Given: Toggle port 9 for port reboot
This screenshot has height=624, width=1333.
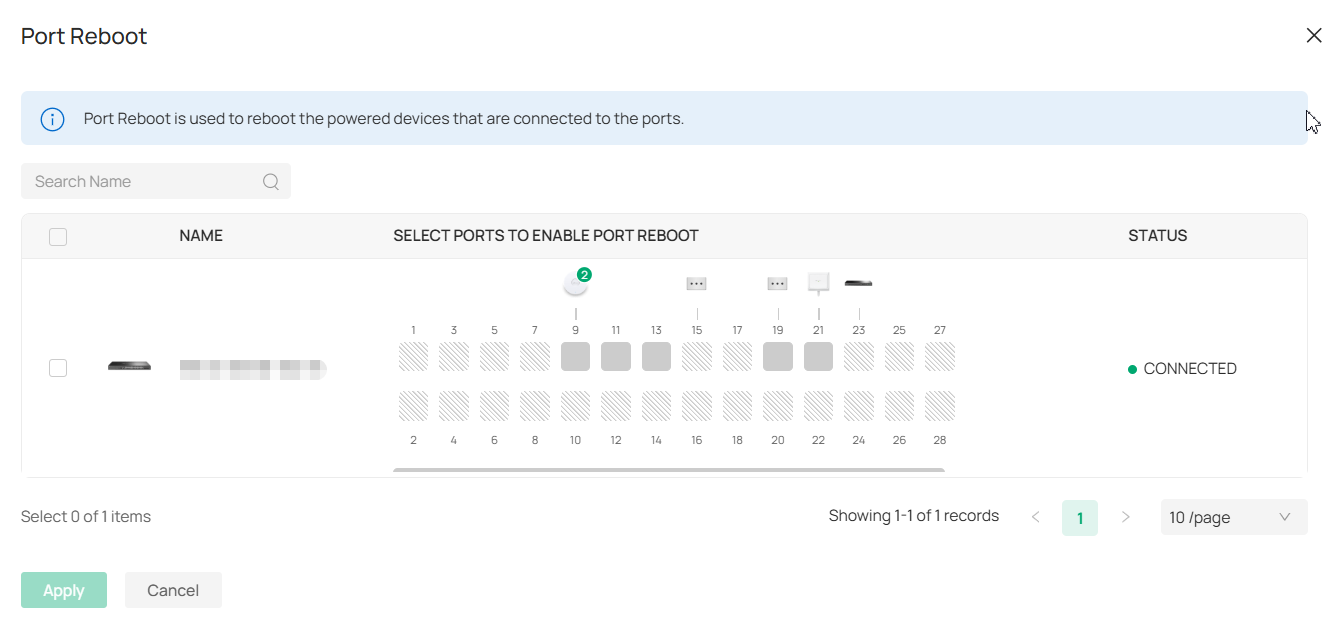Looking at the screenshot, I should (x=576, y=355).
